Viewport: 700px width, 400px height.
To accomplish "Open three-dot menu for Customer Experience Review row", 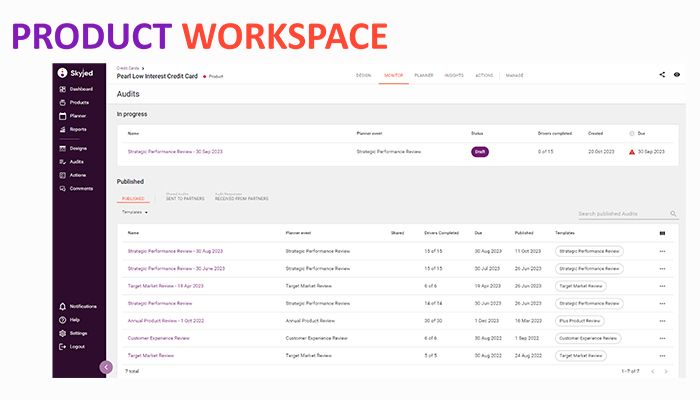I will click(x=662, y=338).
